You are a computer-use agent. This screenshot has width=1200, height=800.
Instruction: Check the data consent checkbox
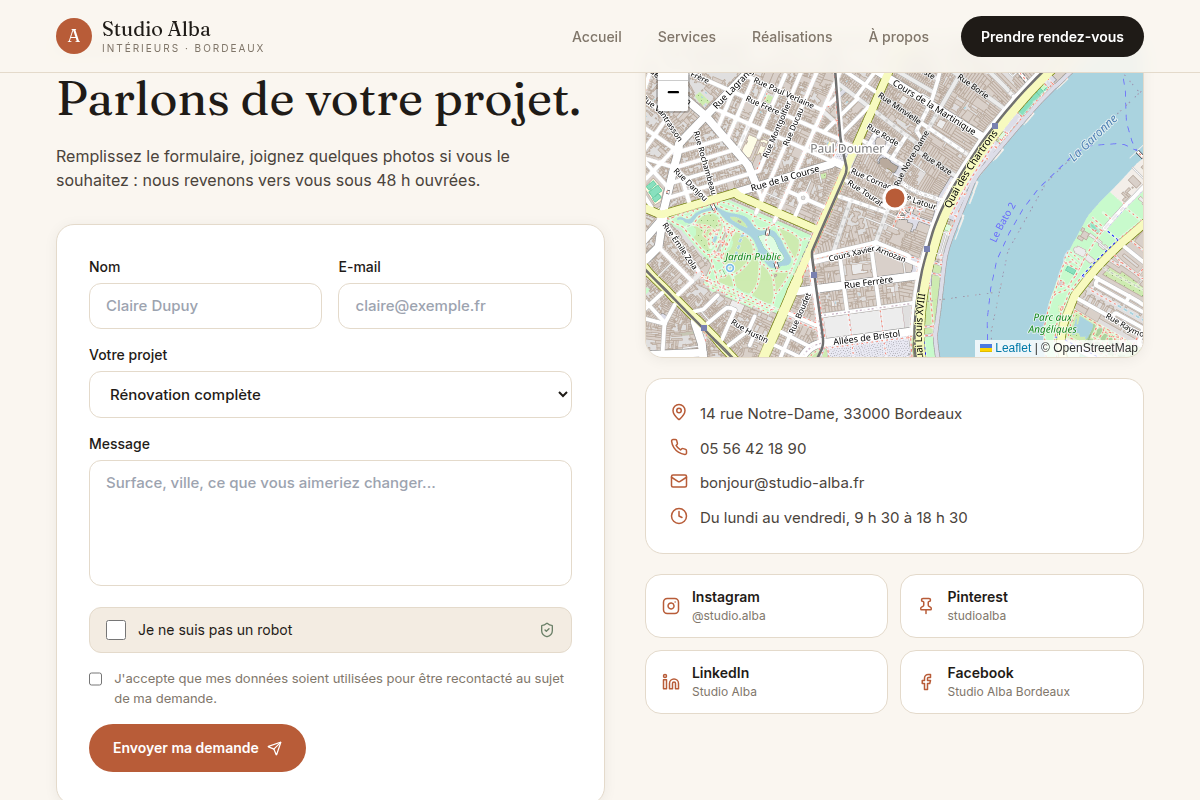(x=96, y=679)
